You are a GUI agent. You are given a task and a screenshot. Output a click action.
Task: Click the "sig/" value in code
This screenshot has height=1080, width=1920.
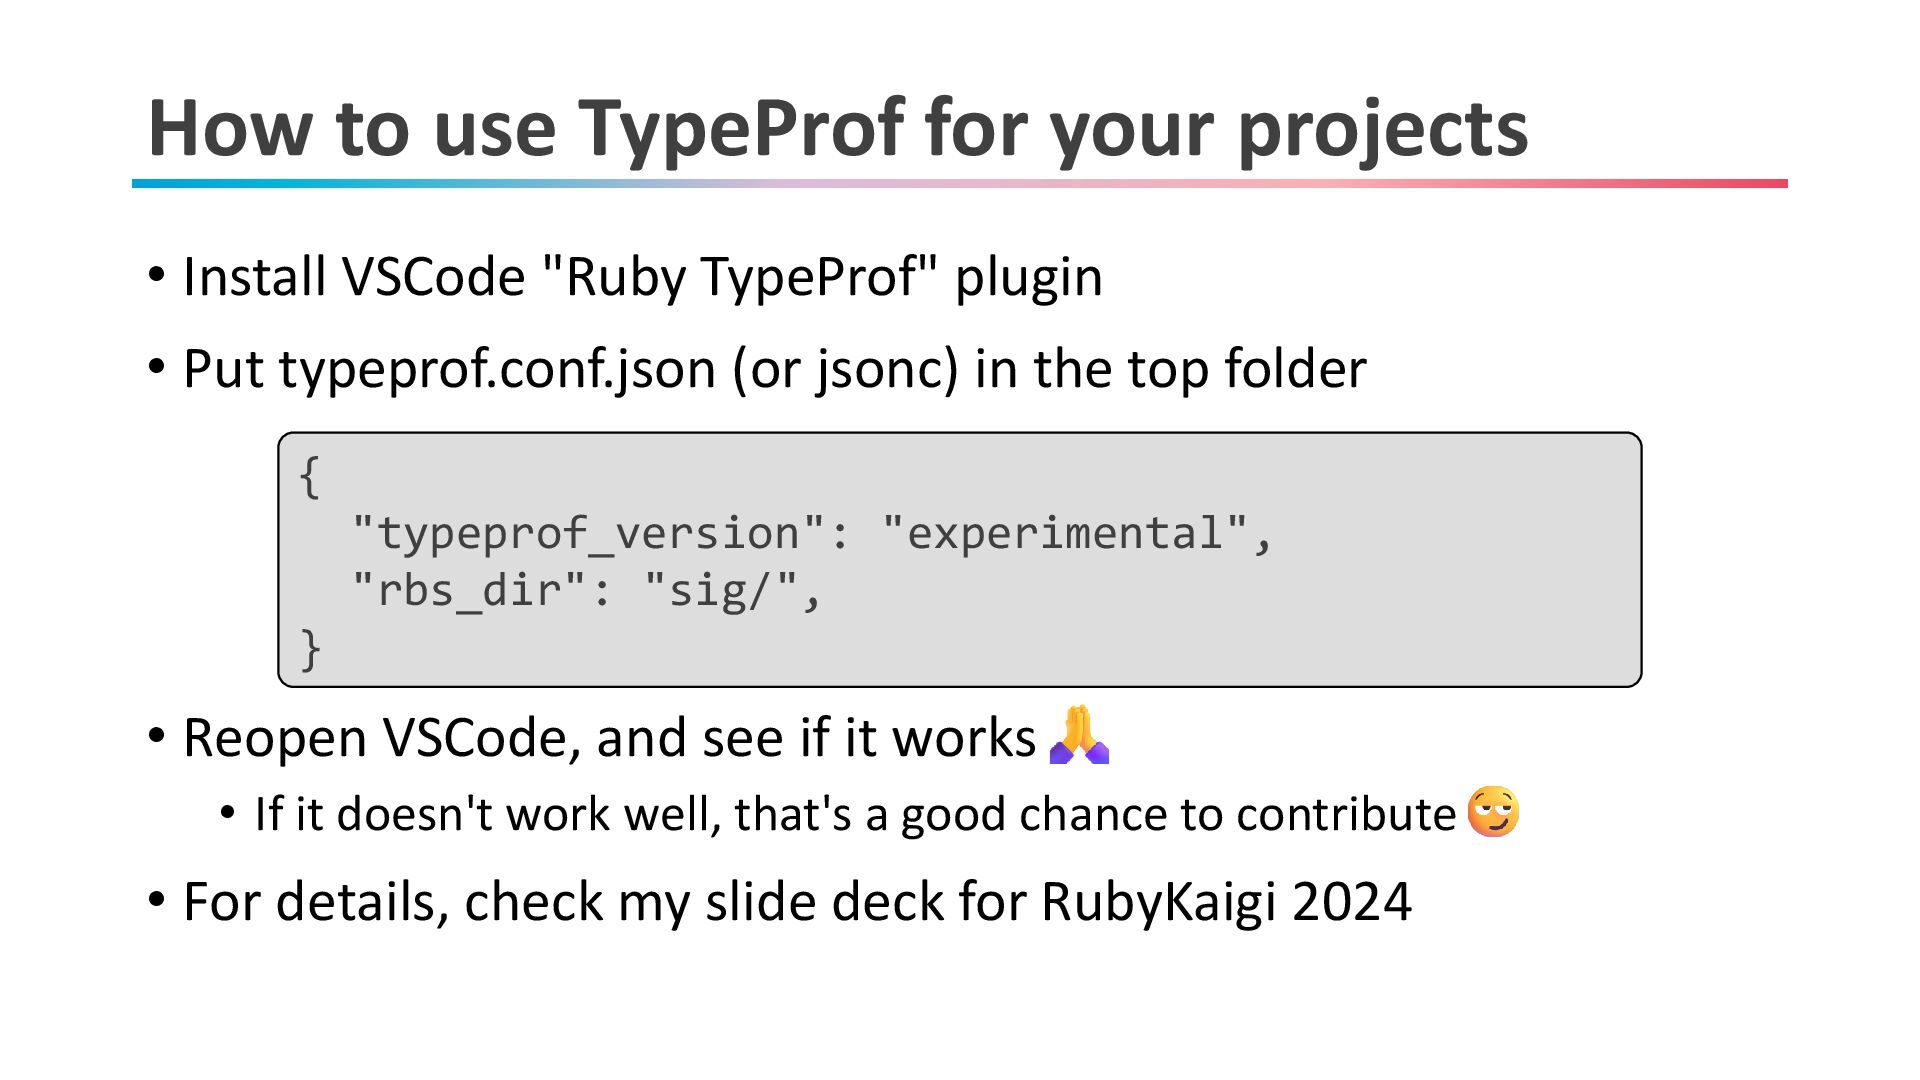[720, 590]
